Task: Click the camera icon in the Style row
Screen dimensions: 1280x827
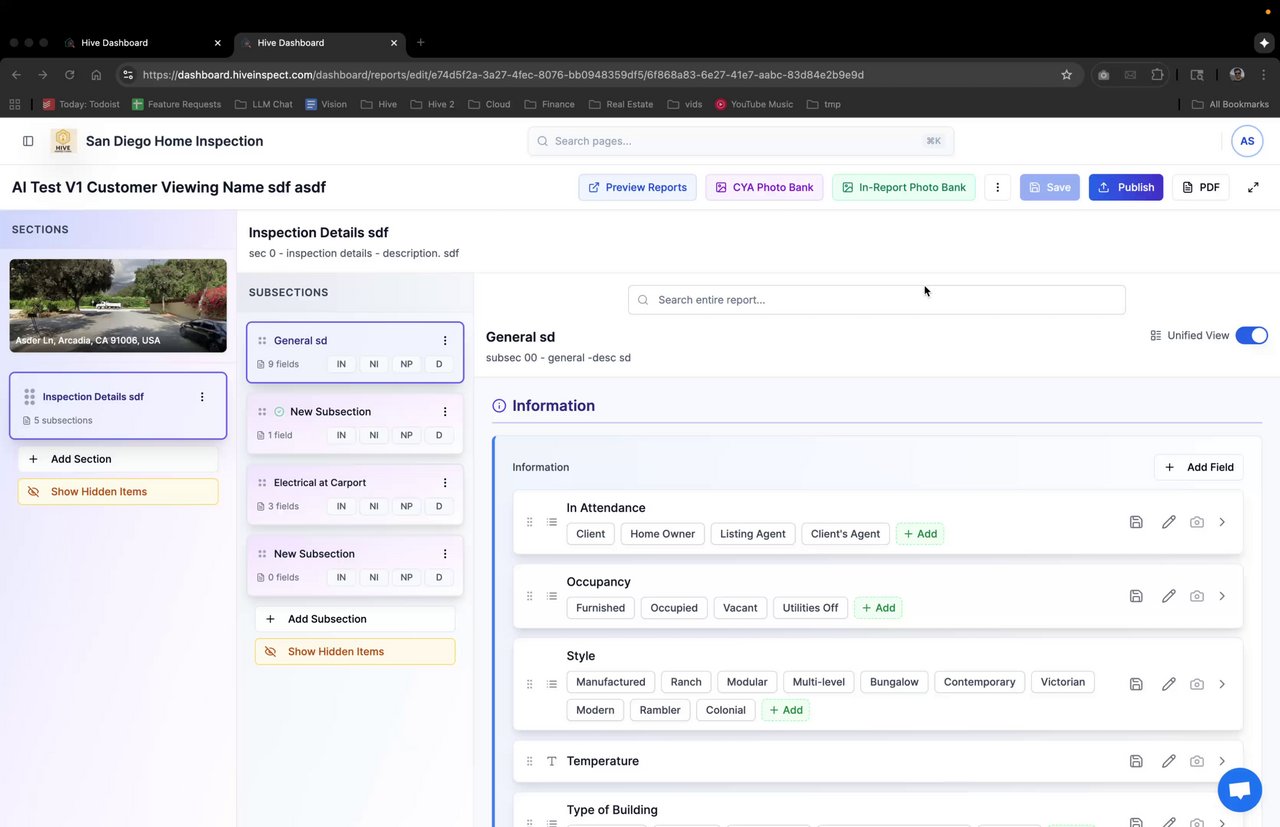Action: point(1197,684)
